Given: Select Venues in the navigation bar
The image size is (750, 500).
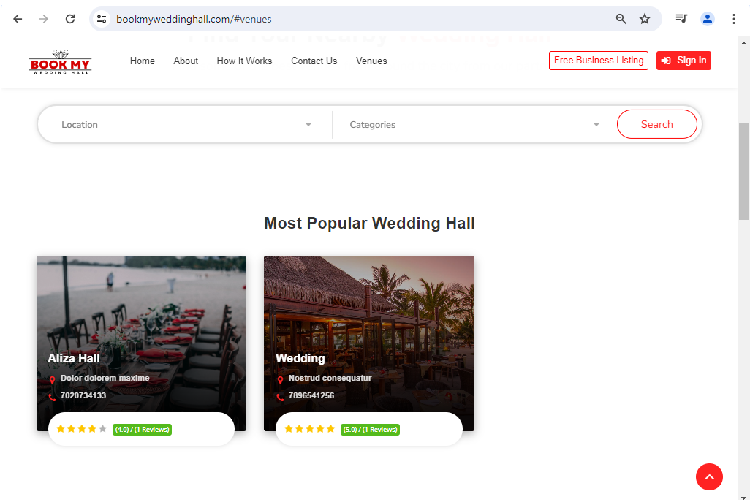Looking at the screenshot, I should (371, 61).
